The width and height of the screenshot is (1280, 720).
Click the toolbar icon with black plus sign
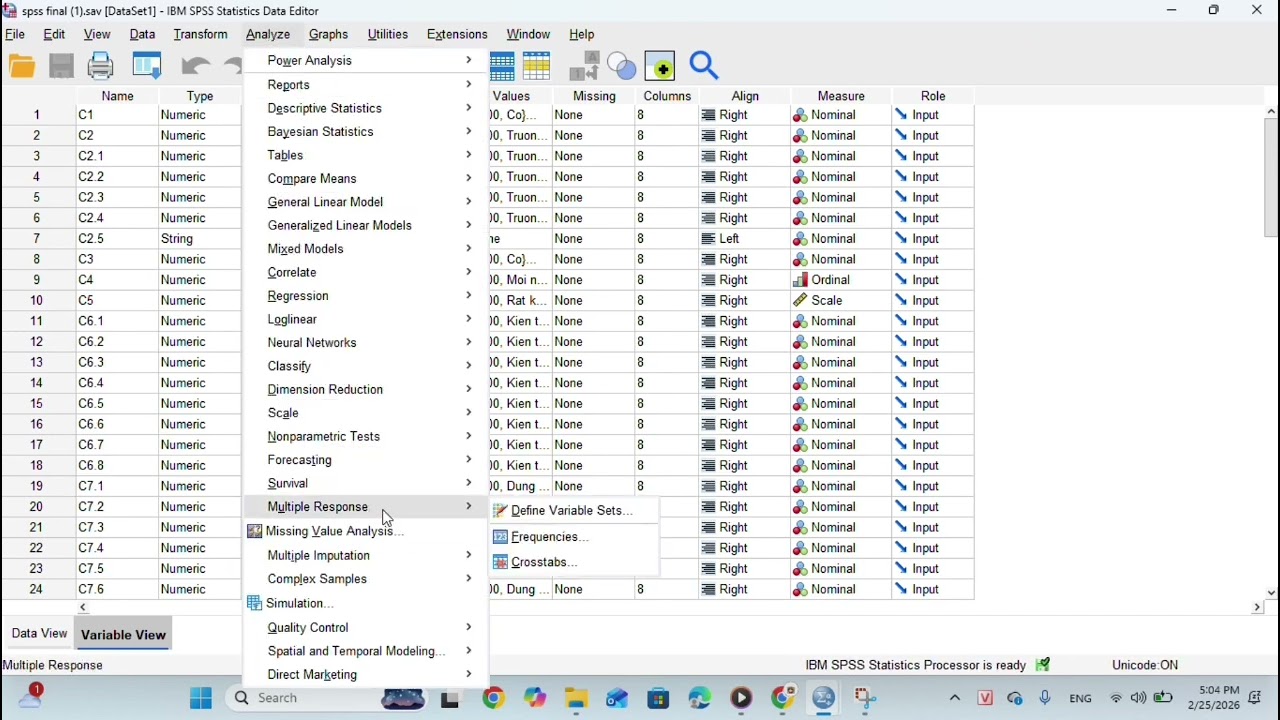[660, 66]
